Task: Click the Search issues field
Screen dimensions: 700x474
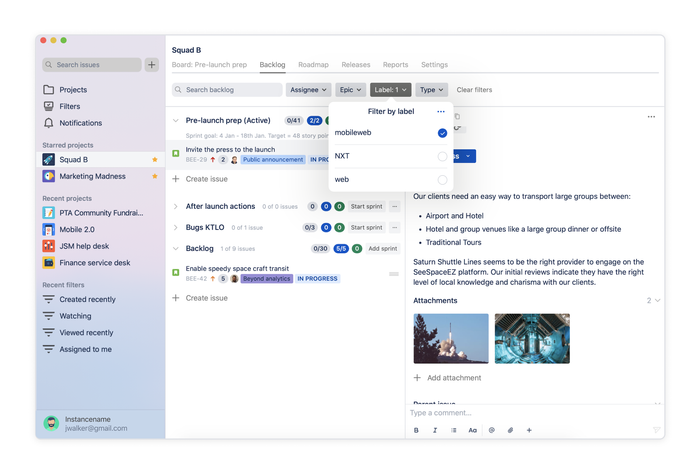Action: pyautogui.click(x=92, y=65)
